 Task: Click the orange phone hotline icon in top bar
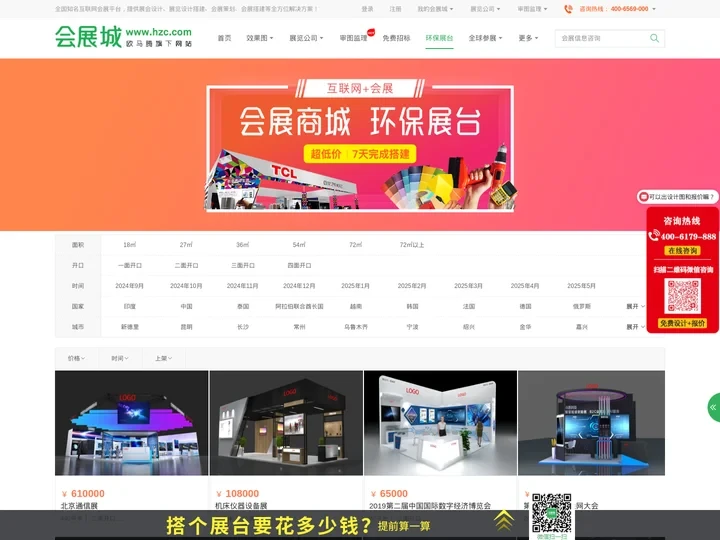[x=568, y=9]
